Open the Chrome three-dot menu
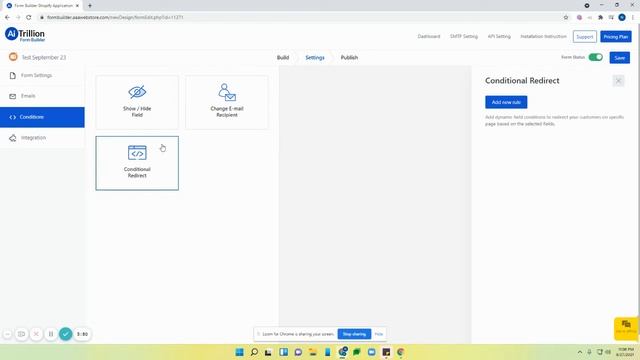The width and height of the screenshot is (640, 360). pyautogui.click(x=633, y=17)
